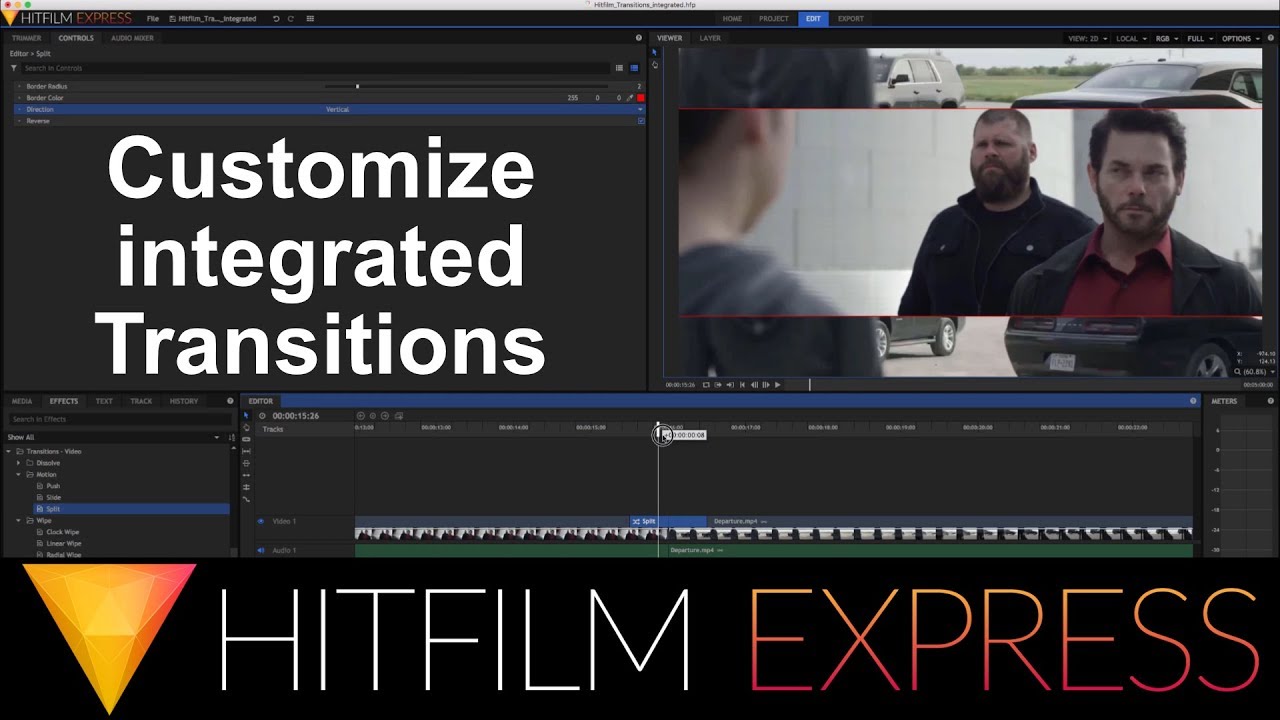Screen dimensions: 1280x720
Task: Choose the editor hand tool
Action: [x=246, y=428]
